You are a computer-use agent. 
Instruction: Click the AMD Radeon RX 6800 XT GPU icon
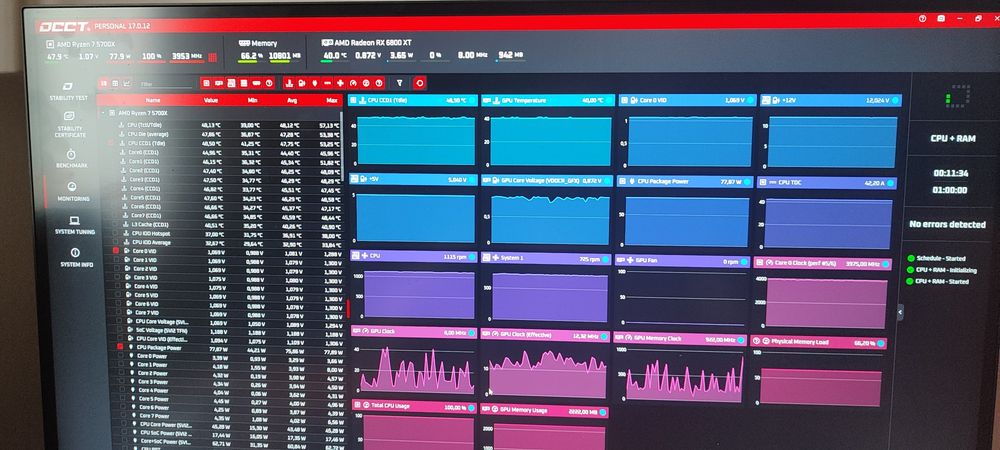point(327,43)
